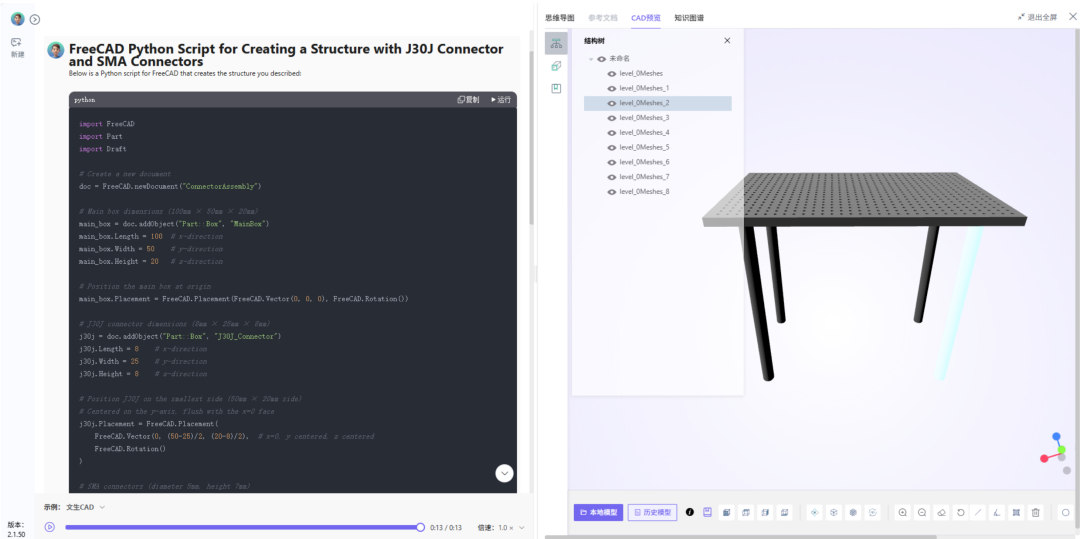The image size is (1080, 539).
Task: Copy the code with 复制 button
Action: point(468,100)
